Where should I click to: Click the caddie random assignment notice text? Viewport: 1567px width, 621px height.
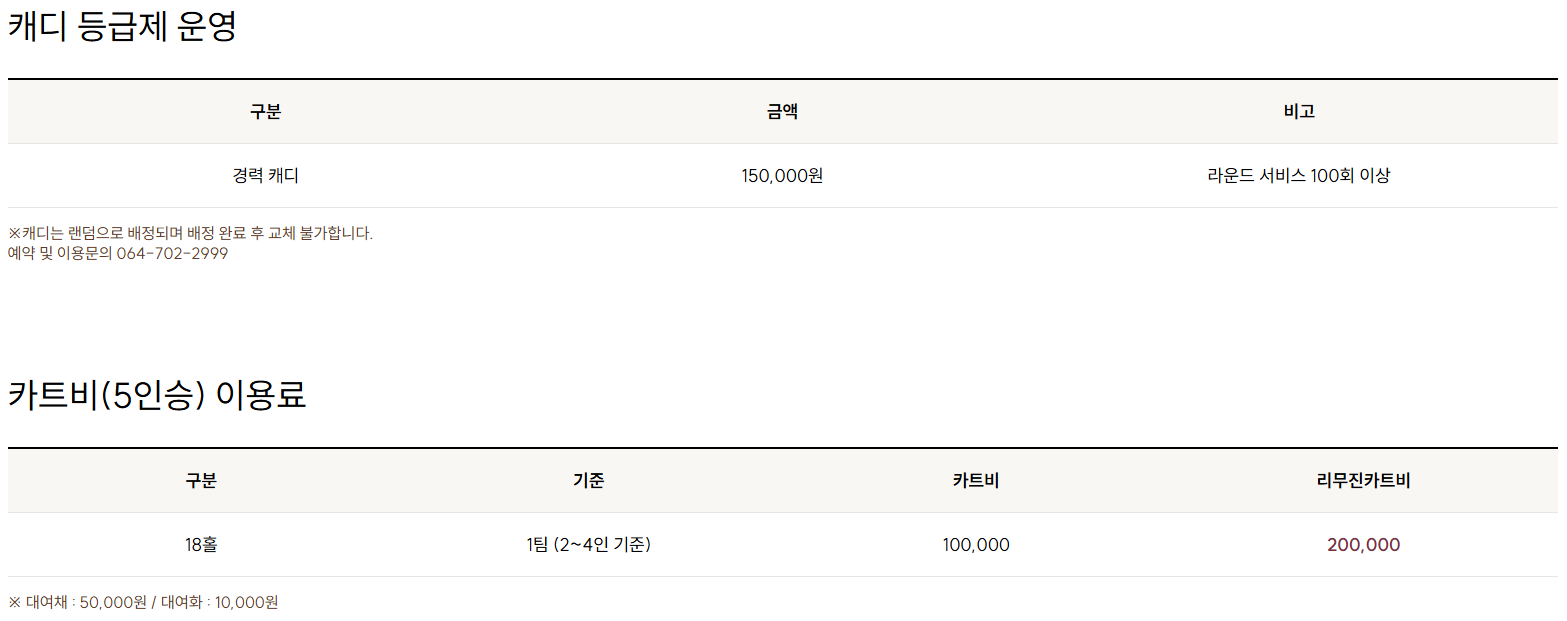(x=190, y=234)
